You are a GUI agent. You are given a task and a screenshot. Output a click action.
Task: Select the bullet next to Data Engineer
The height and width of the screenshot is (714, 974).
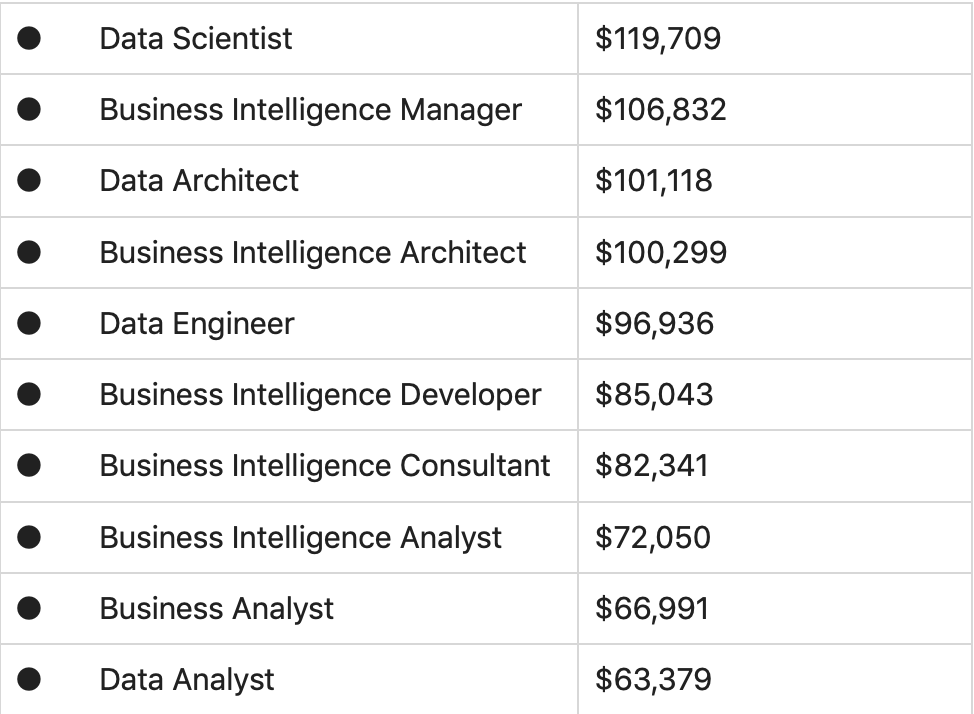(29, 323)
